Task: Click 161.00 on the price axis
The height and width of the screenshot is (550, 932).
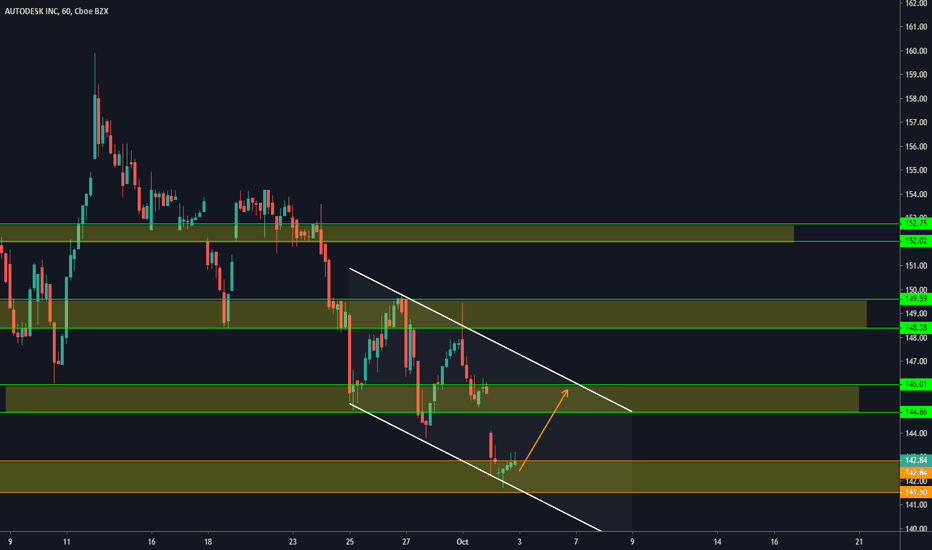Action: pos(916,27)
